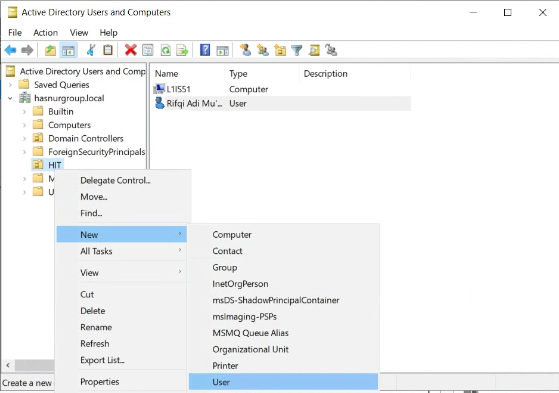Choose InetOrgPerson from the New submenu
This screenshot has height=393, width=559.
283,284
